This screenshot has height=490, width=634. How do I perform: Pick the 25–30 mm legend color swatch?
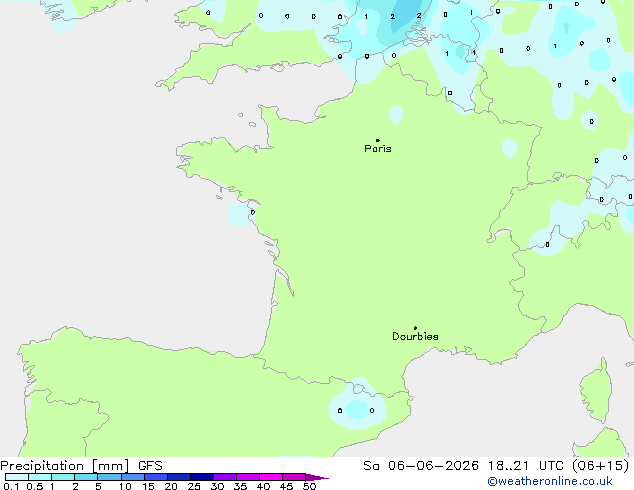tap(202, 477)
